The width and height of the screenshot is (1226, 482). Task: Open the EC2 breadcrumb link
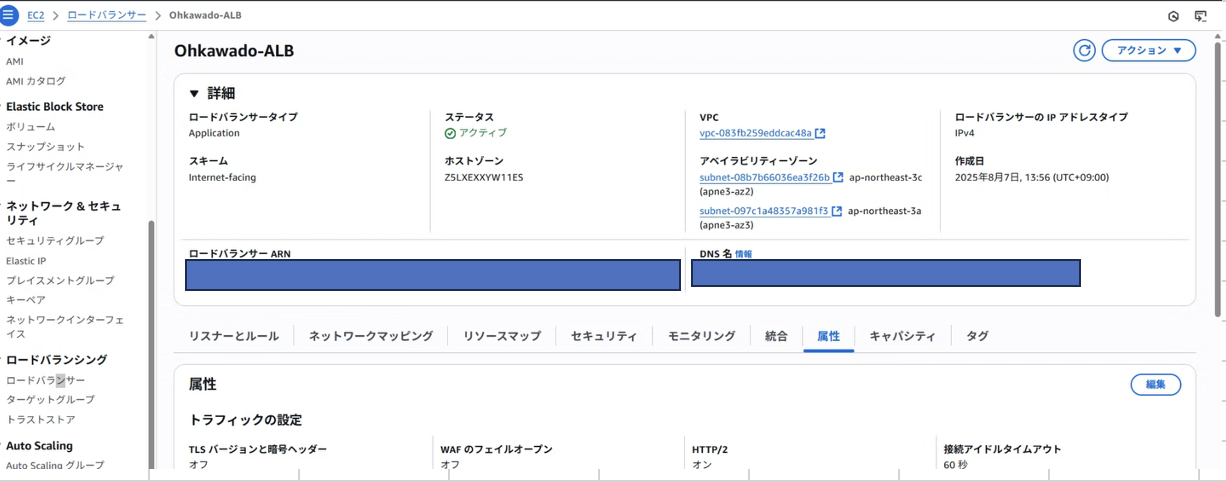click(36, 16)
